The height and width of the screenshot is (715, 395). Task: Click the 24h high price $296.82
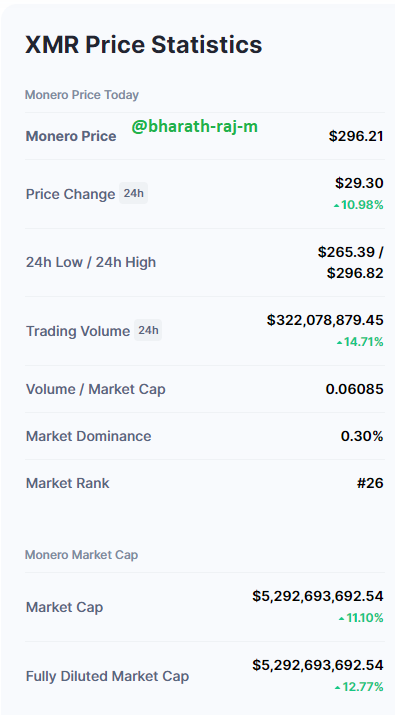coord(355,273)
